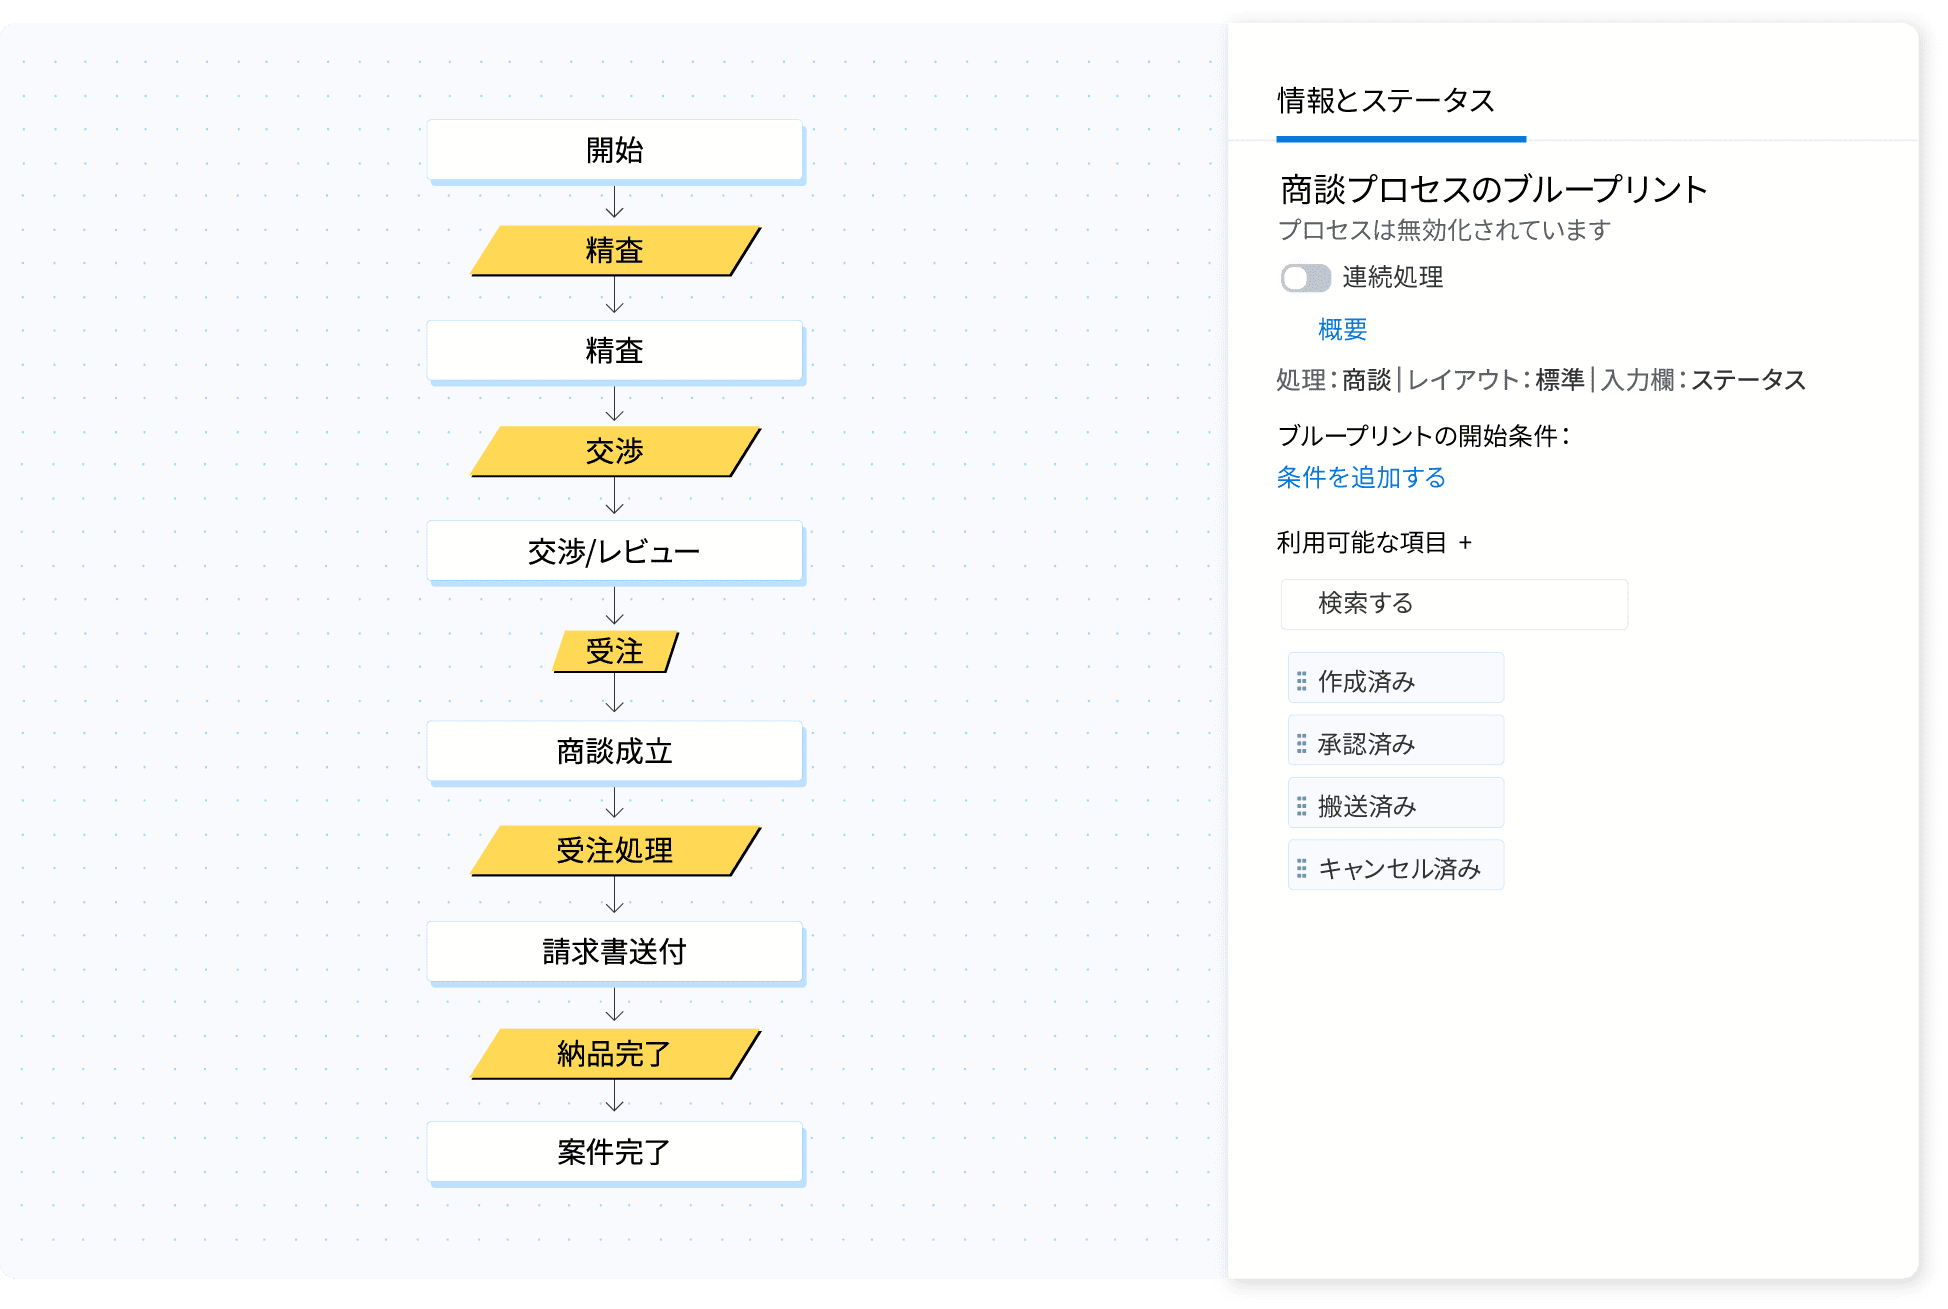Select the small yellow 受注 transition
This screenshot has width=1948, height=1309.
pos(614,651)
